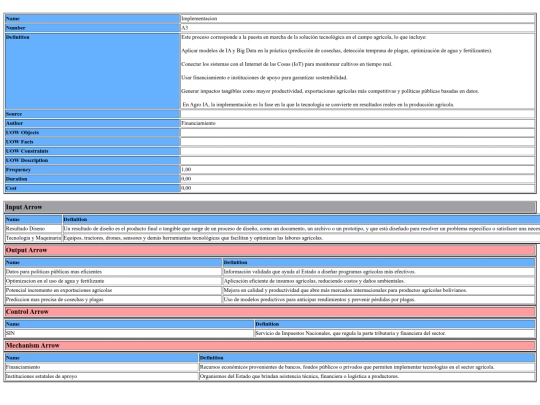This screenshot has height=405, width=540.
Task: Click the 'Name' column header in Input Arrow table
Action: coord(33,219)
